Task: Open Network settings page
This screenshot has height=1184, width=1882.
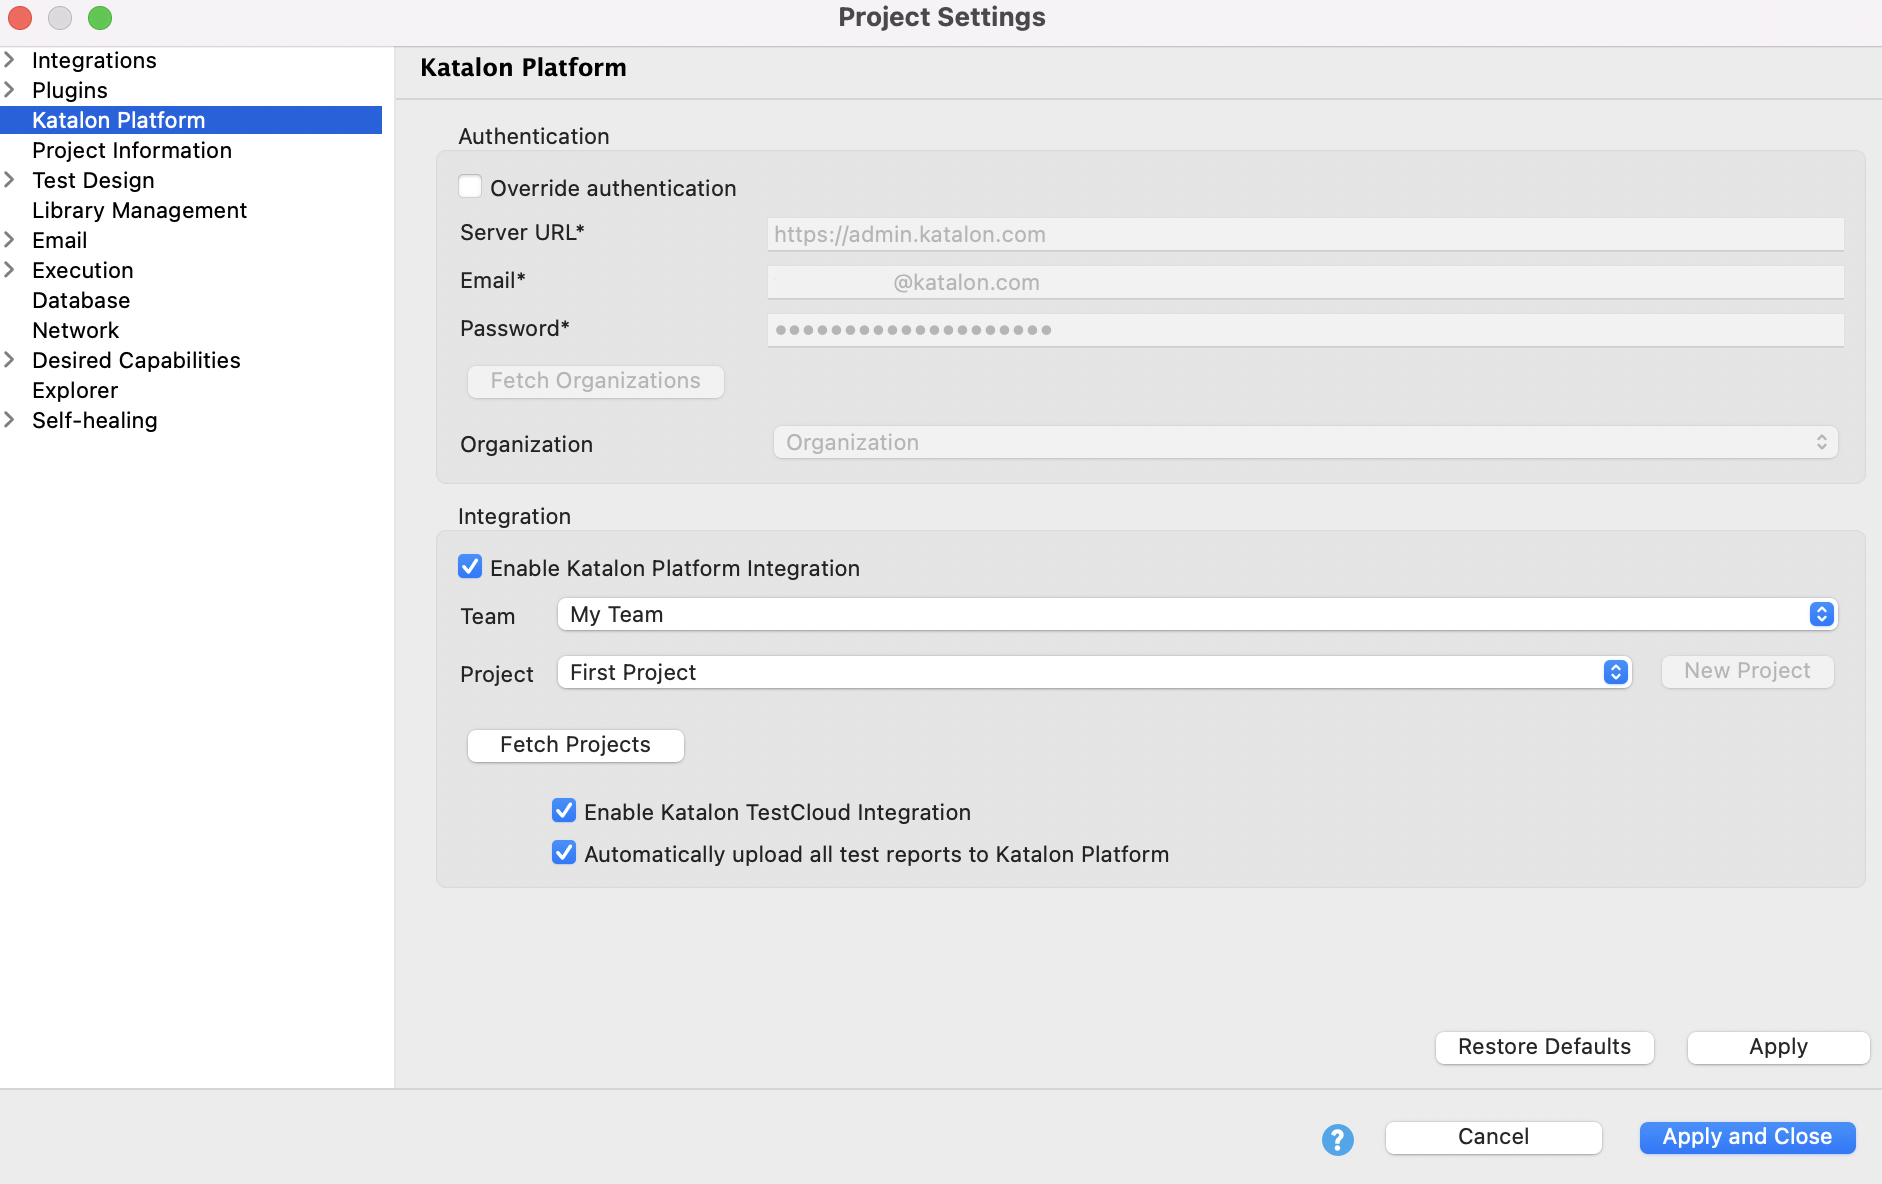Action: tap(75, 330)
